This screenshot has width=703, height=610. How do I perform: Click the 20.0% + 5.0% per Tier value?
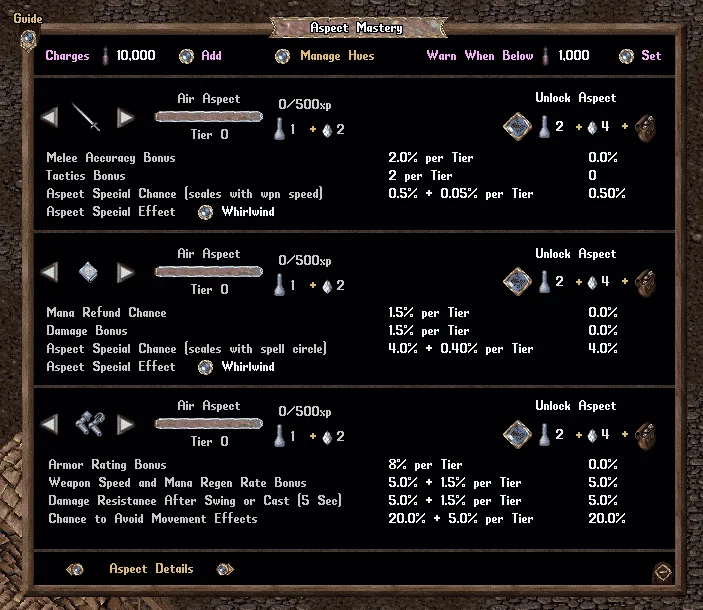pyautogui.click(x=461, y=519)
